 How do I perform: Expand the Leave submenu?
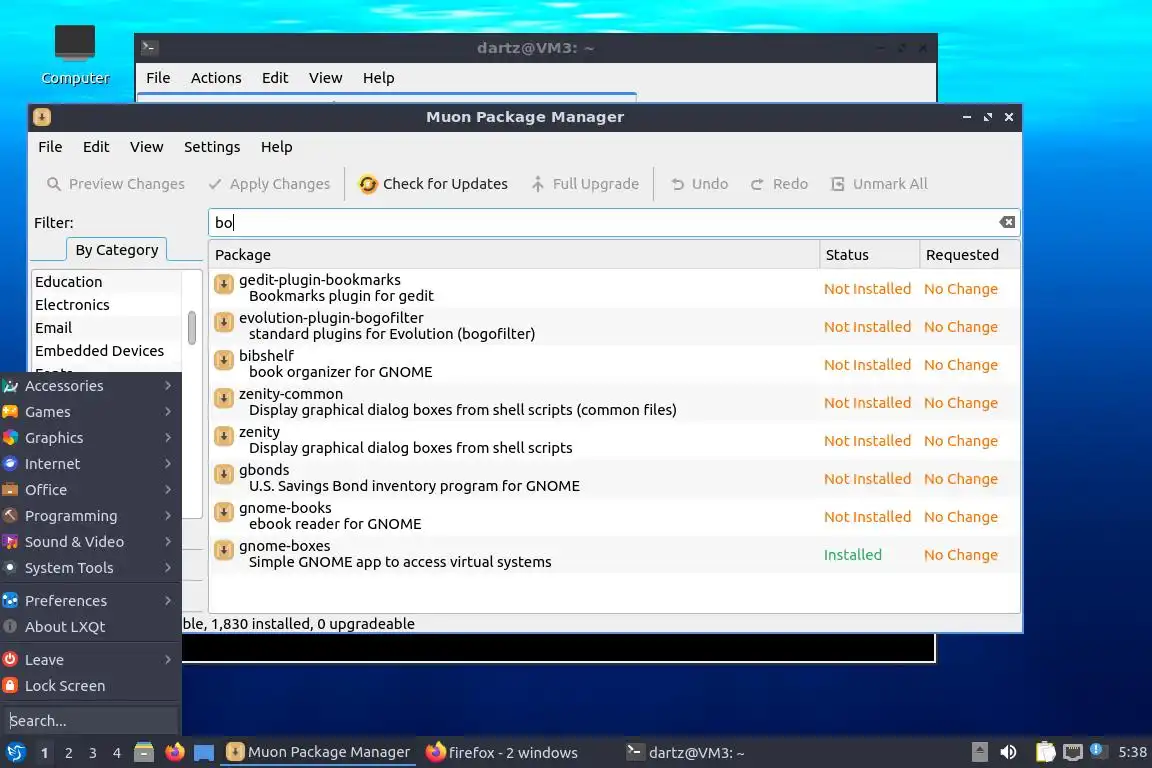[x=90, y=660]
